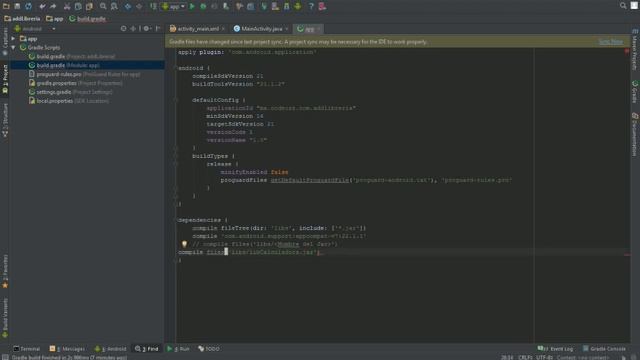Click the Redo arrow icon
The image size is (640, 360).
53,6
